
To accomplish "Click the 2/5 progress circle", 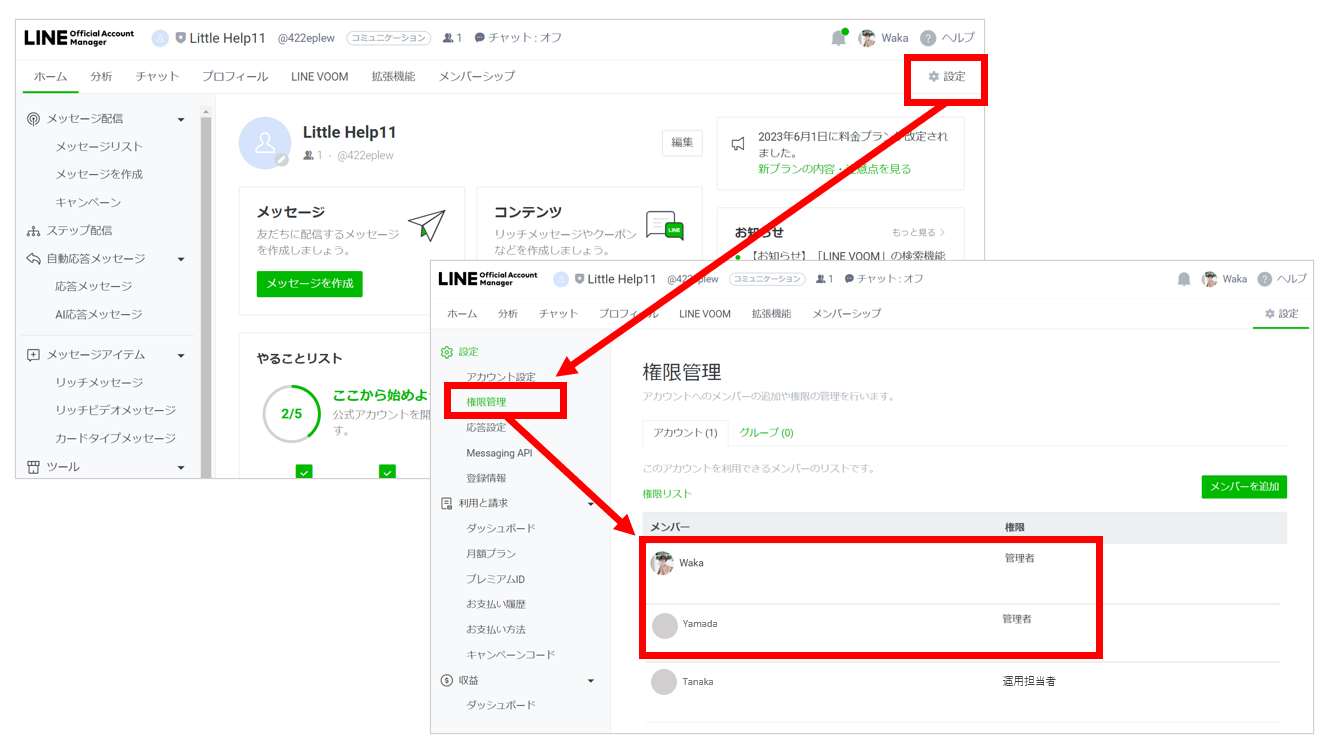I will (291, 413).
